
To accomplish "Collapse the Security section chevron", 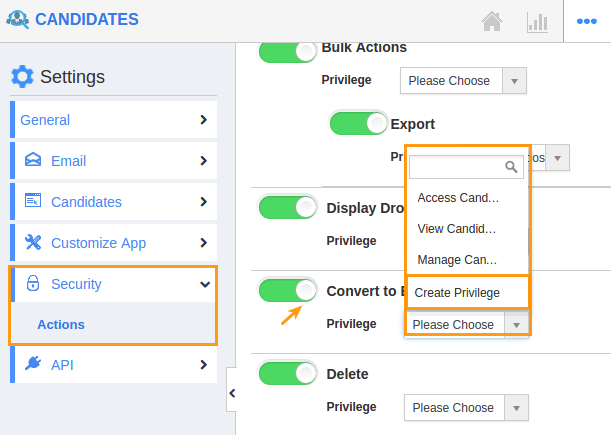I will click(205, 284).
